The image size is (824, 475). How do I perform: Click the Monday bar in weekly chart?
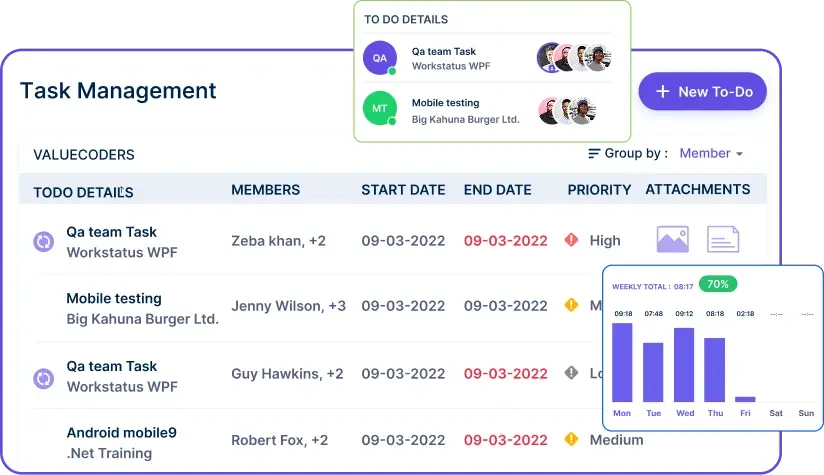(622, 363)
